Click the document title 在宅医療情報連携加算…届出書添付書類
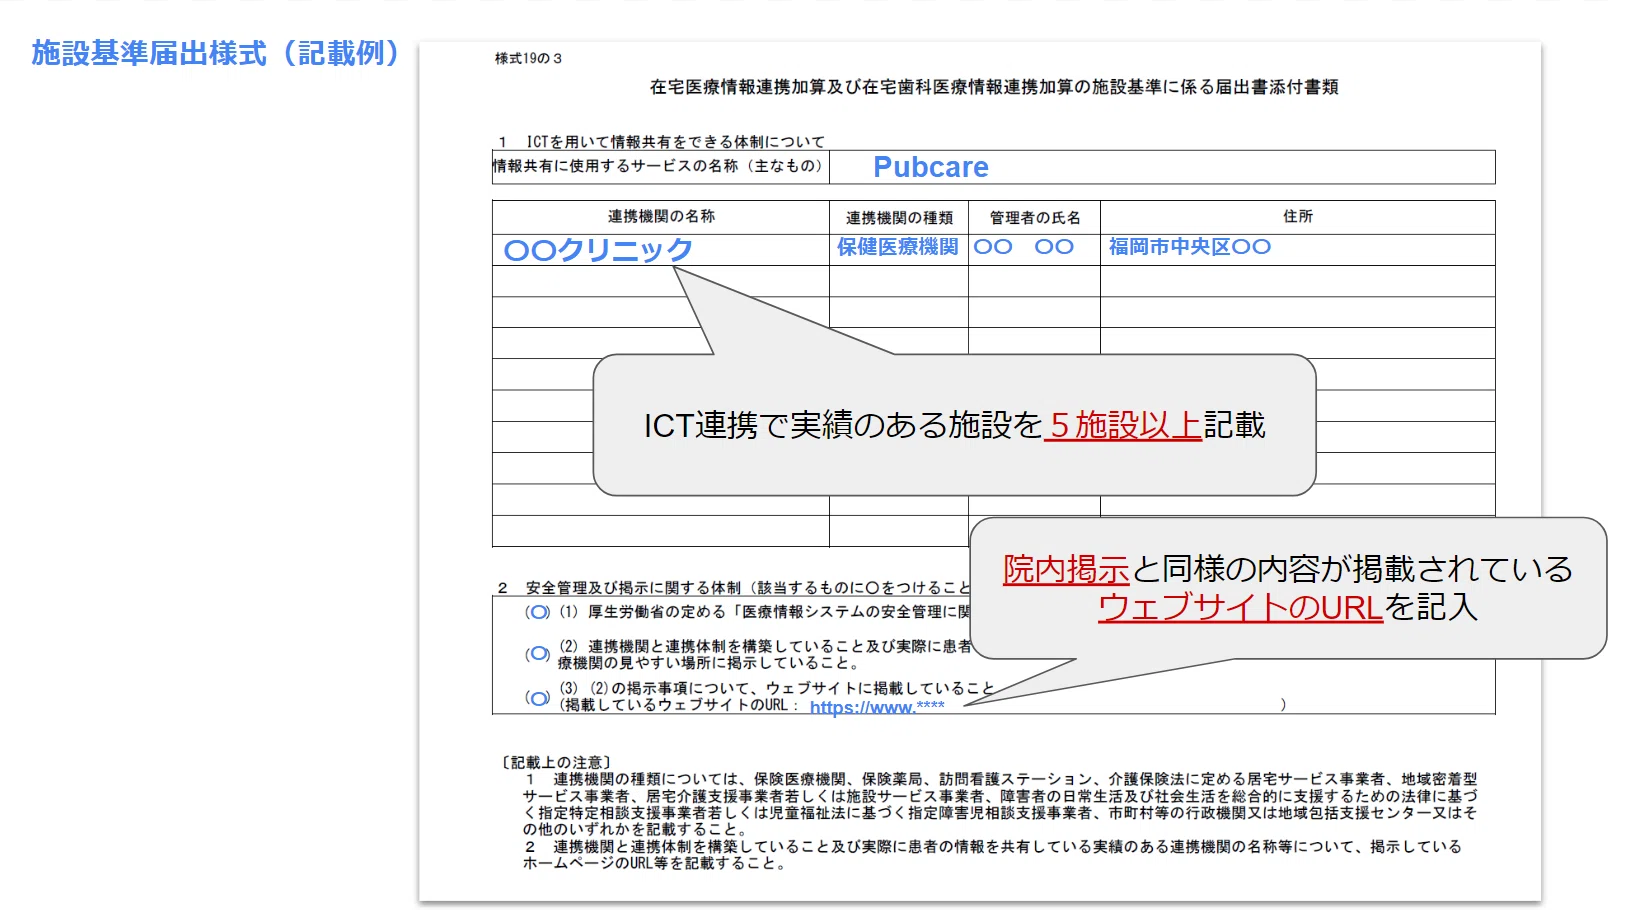 pos(994,87)
